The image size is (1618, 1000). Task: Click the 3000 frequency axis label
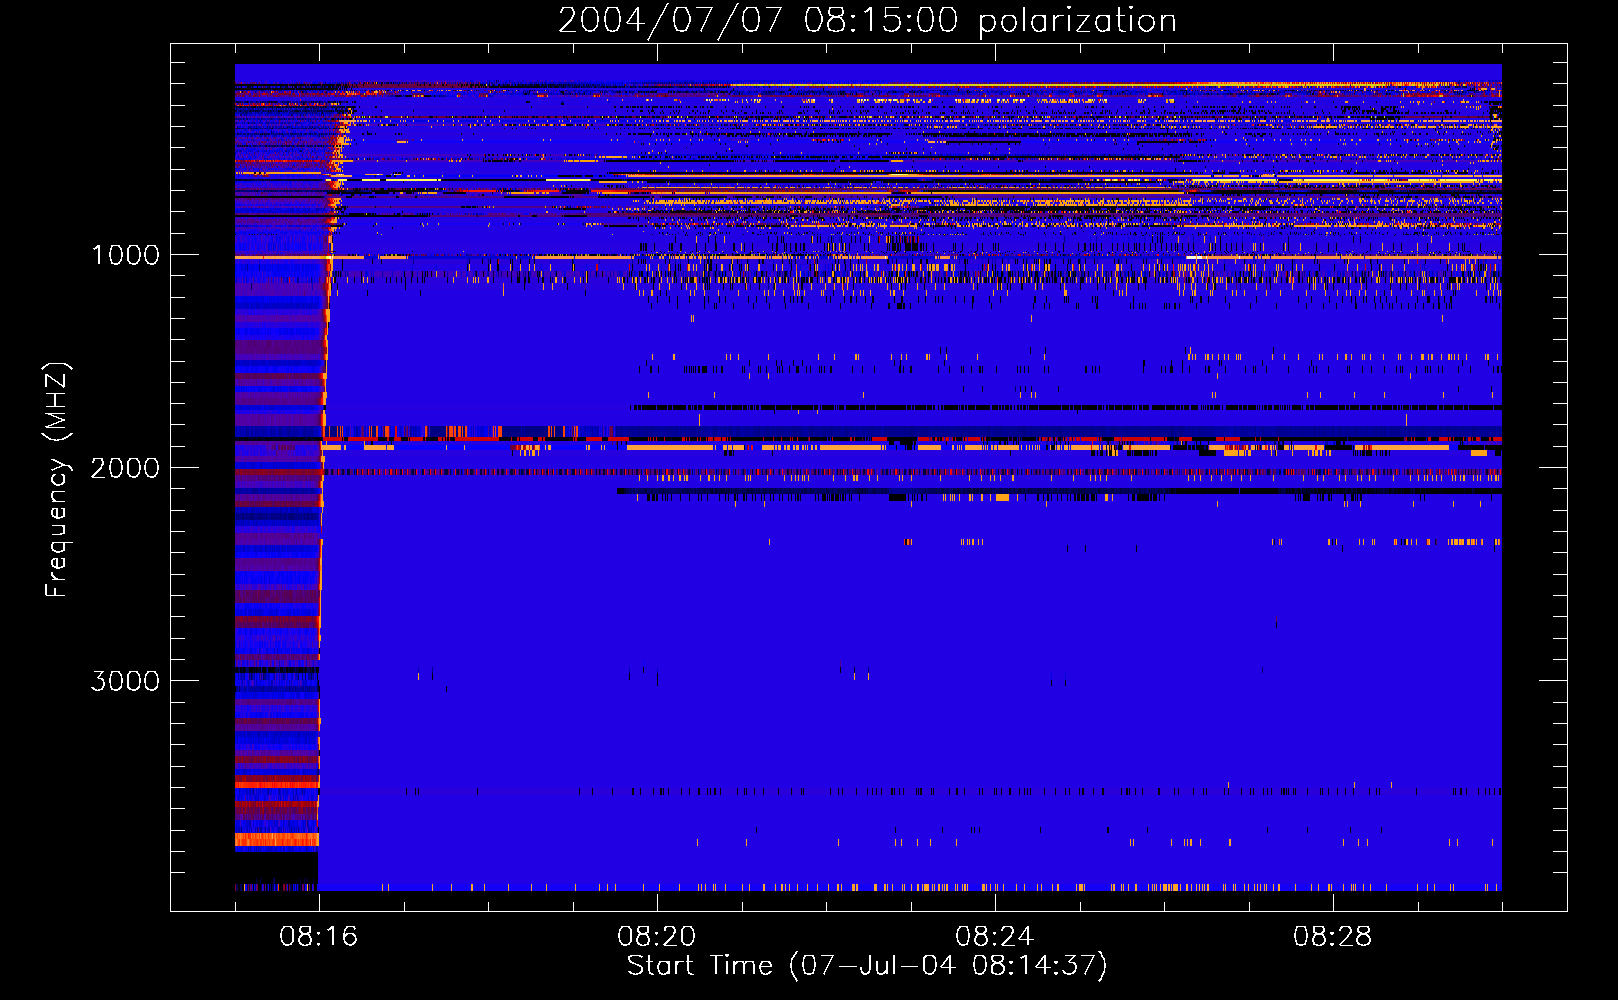126,681
